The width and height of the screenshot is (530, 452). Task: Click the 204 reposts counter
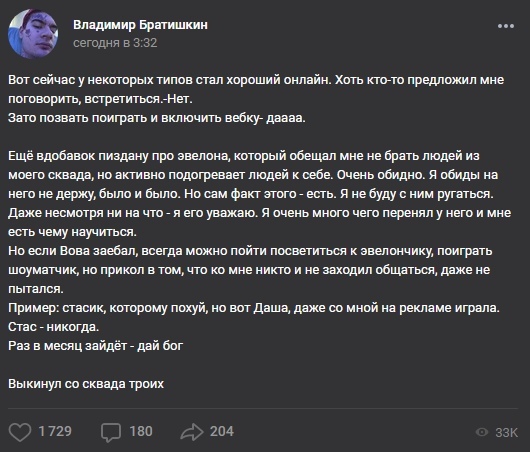tap(221, 431)
